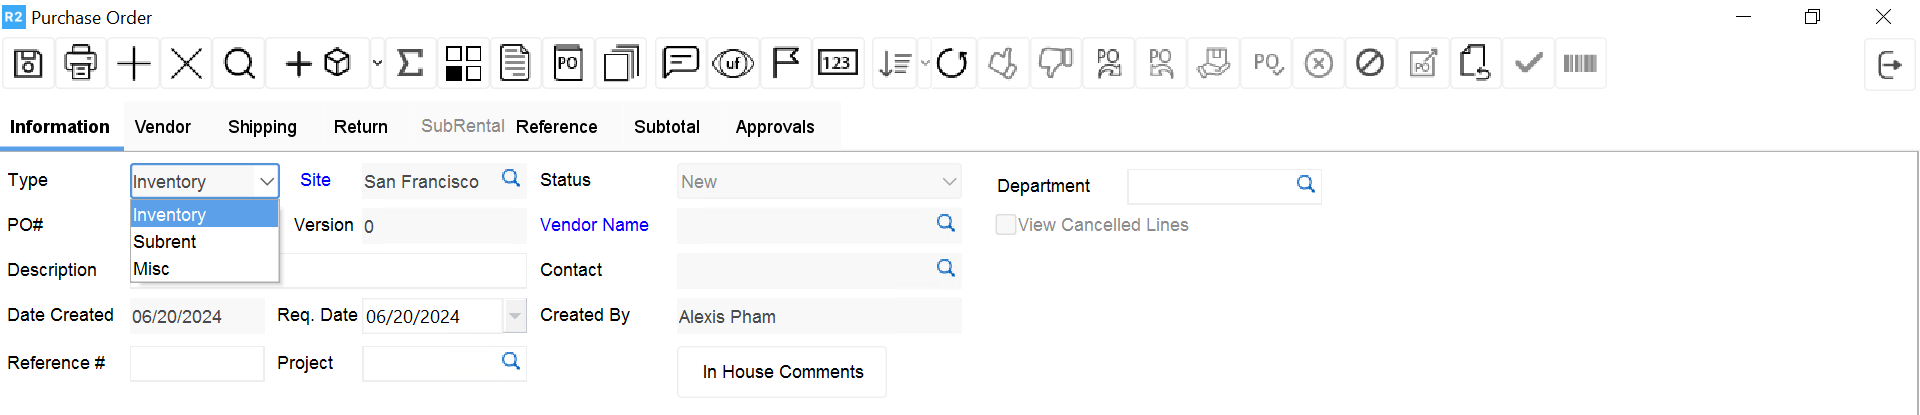1920x415 pixels.
Task: Open the Req. Date picker dropdown arrow
Action: point(515,316)
